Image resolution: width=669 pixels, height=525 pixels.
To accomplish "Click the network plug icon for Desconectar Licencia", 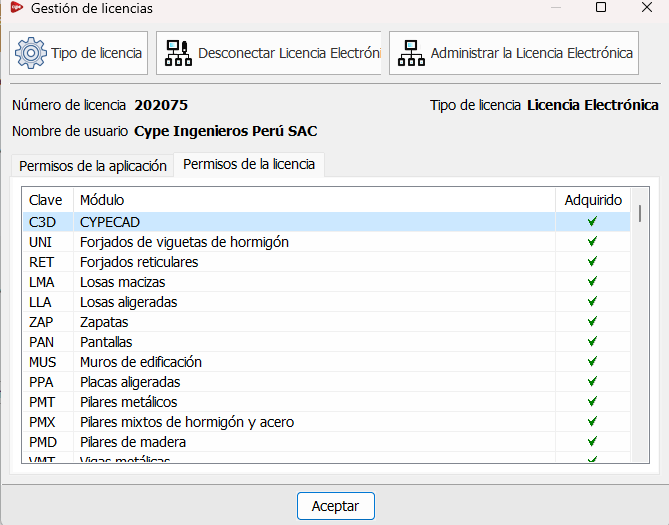I will point(178,53).
